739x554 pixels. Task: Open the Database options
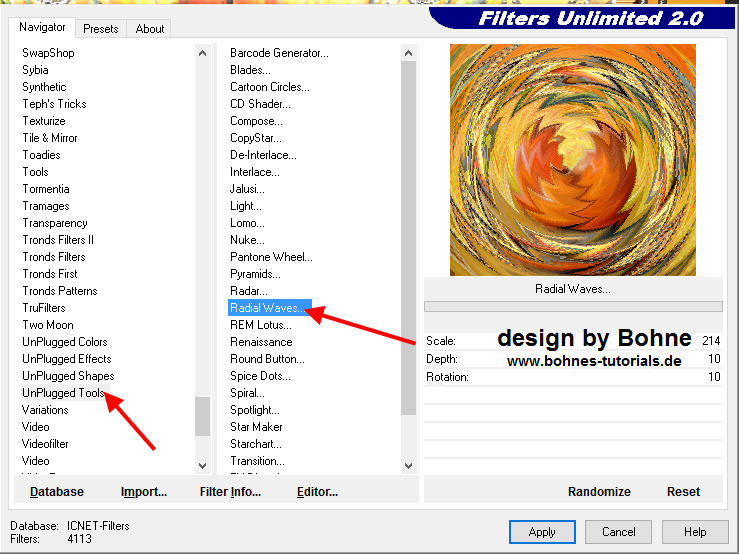(x=57, y=491)
